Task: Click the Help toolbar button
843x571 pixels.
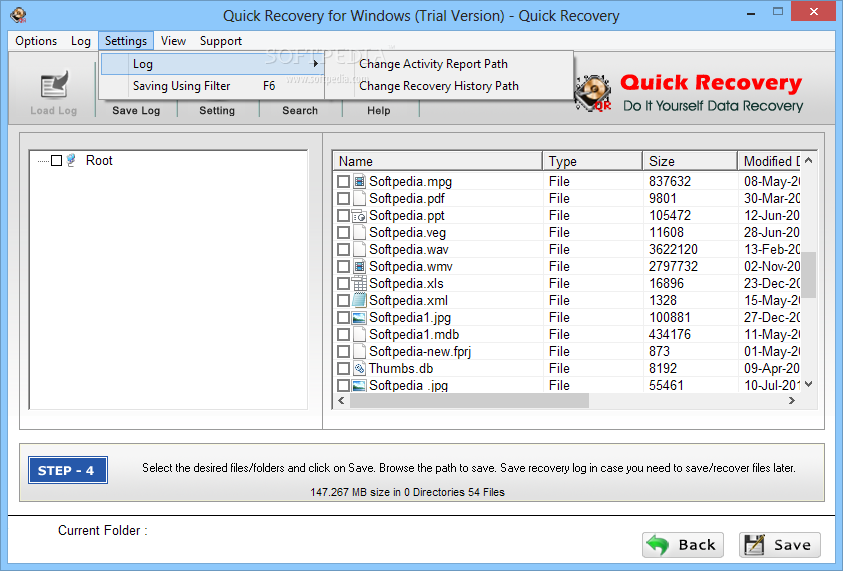Action: coord(378,110)
